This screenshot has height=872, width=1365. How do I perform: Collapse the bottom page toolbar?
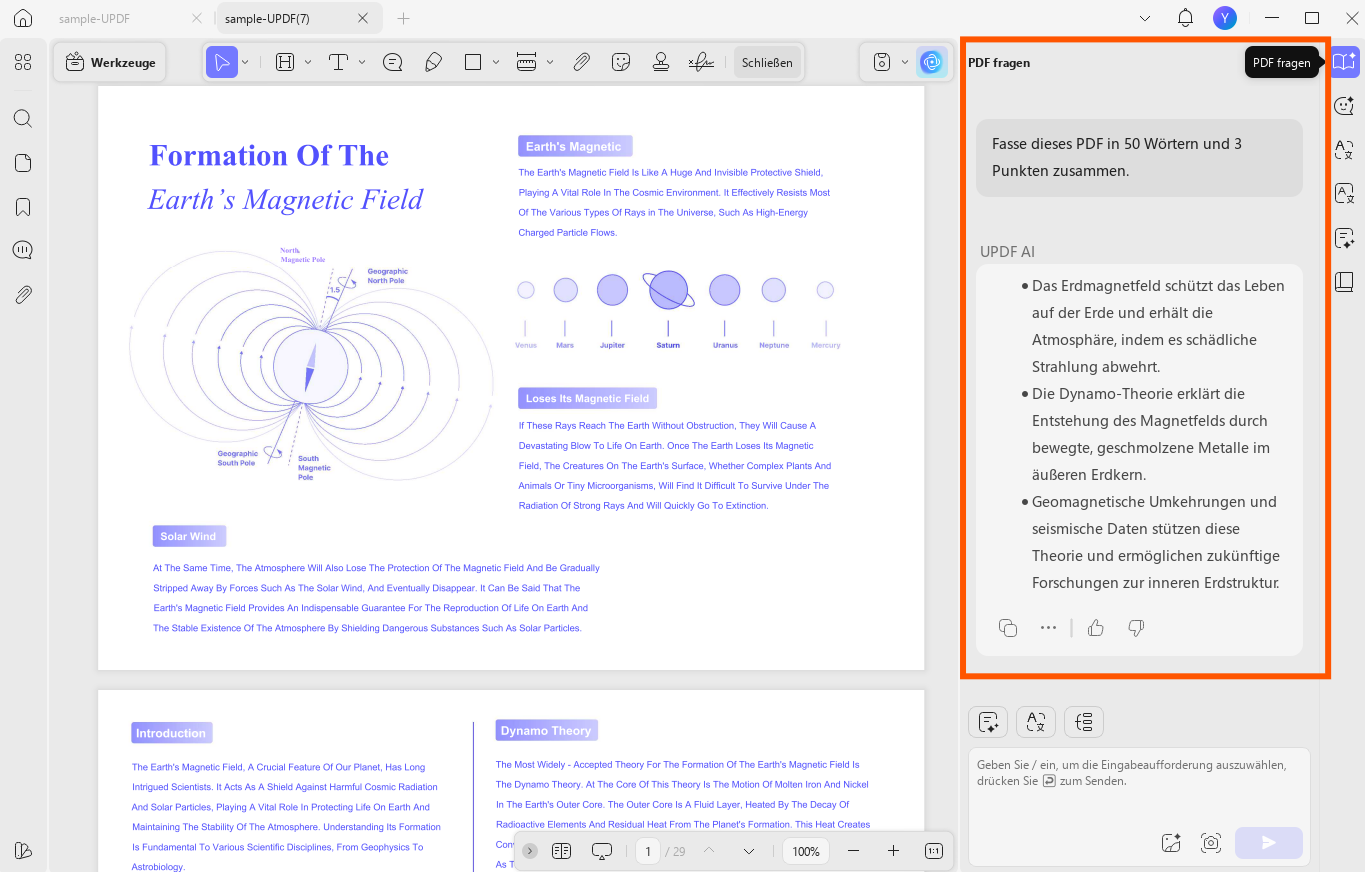point(530,851)
